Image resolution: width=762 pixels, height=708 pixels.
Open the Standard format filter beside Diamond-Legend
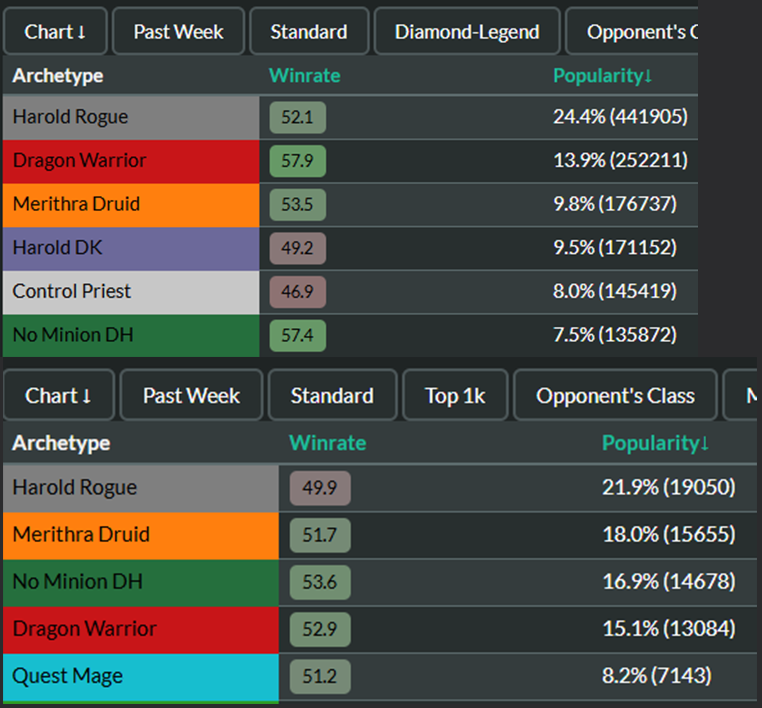tap(309, 32)
